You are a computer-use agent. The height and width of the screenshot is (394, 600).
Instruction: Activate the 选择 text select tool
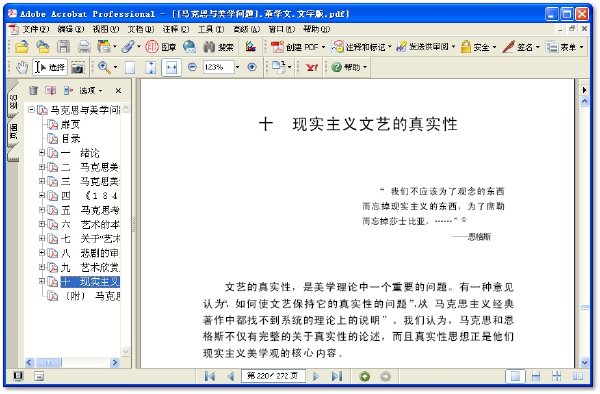(x=50, y=68)
